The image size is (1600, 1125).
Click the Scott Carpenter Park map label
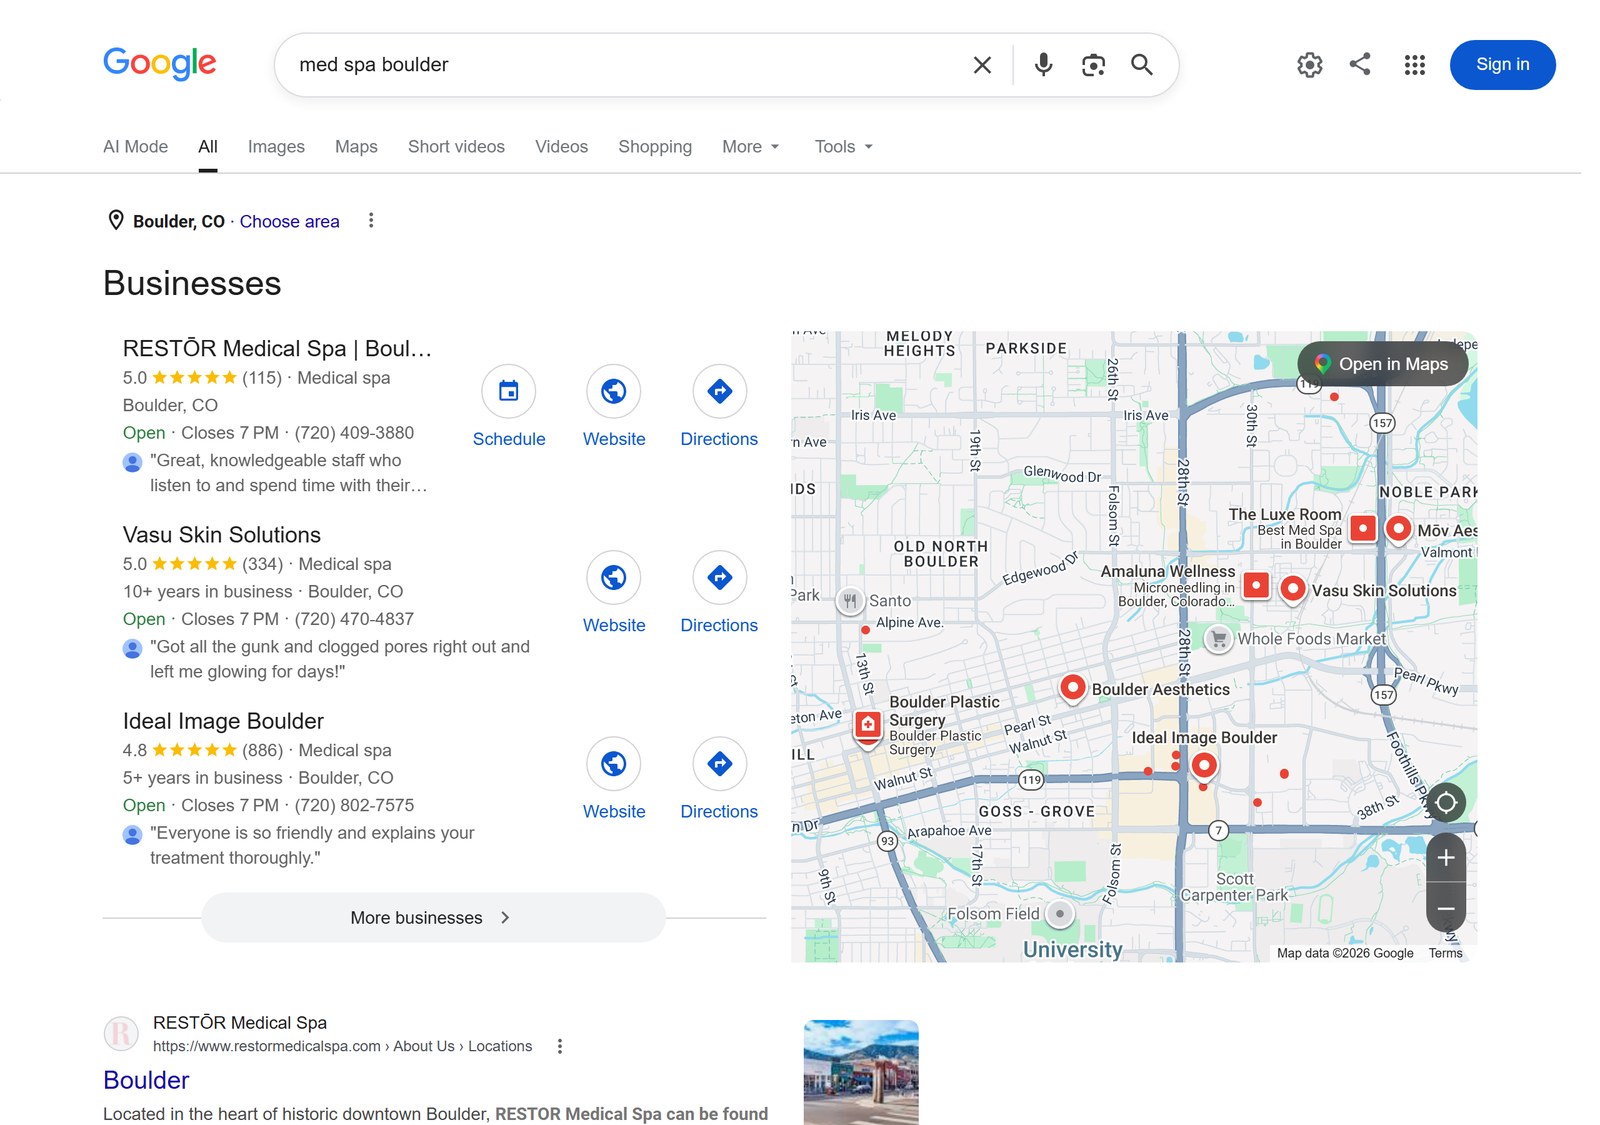pos(1234,887)
